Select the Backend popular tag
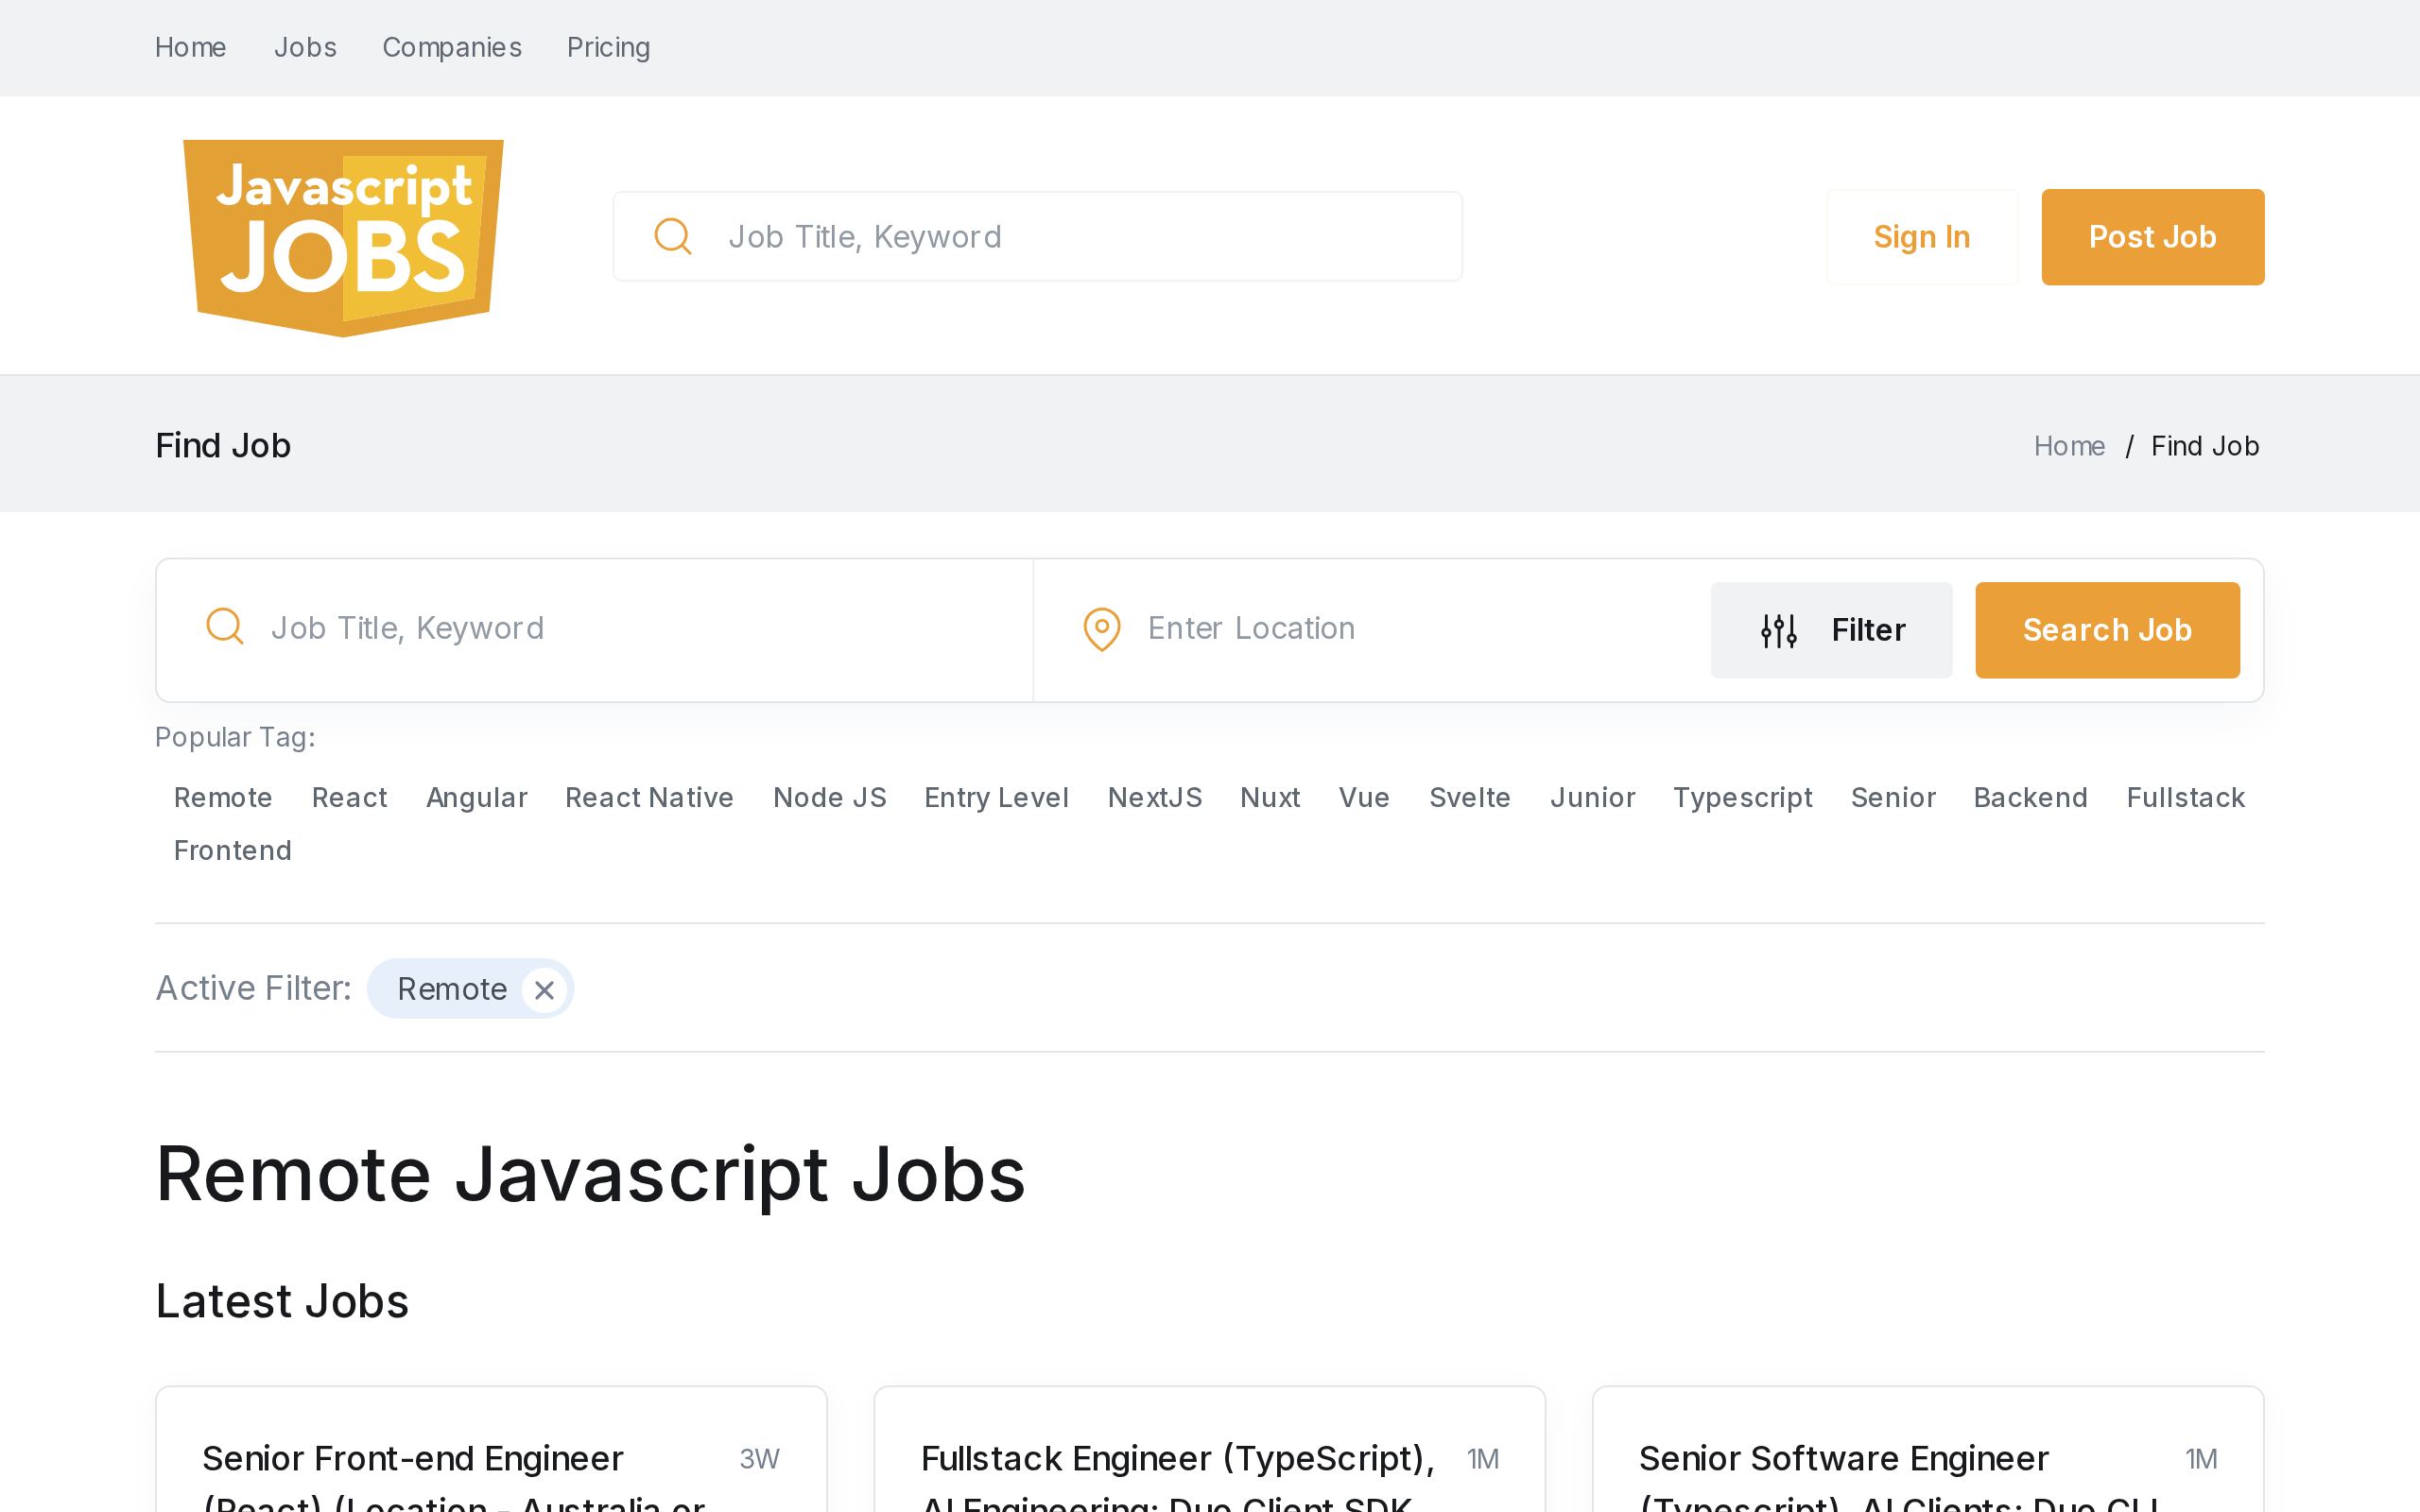The height and width of the screenshot is (1512, 2420). pos(2030,797)
